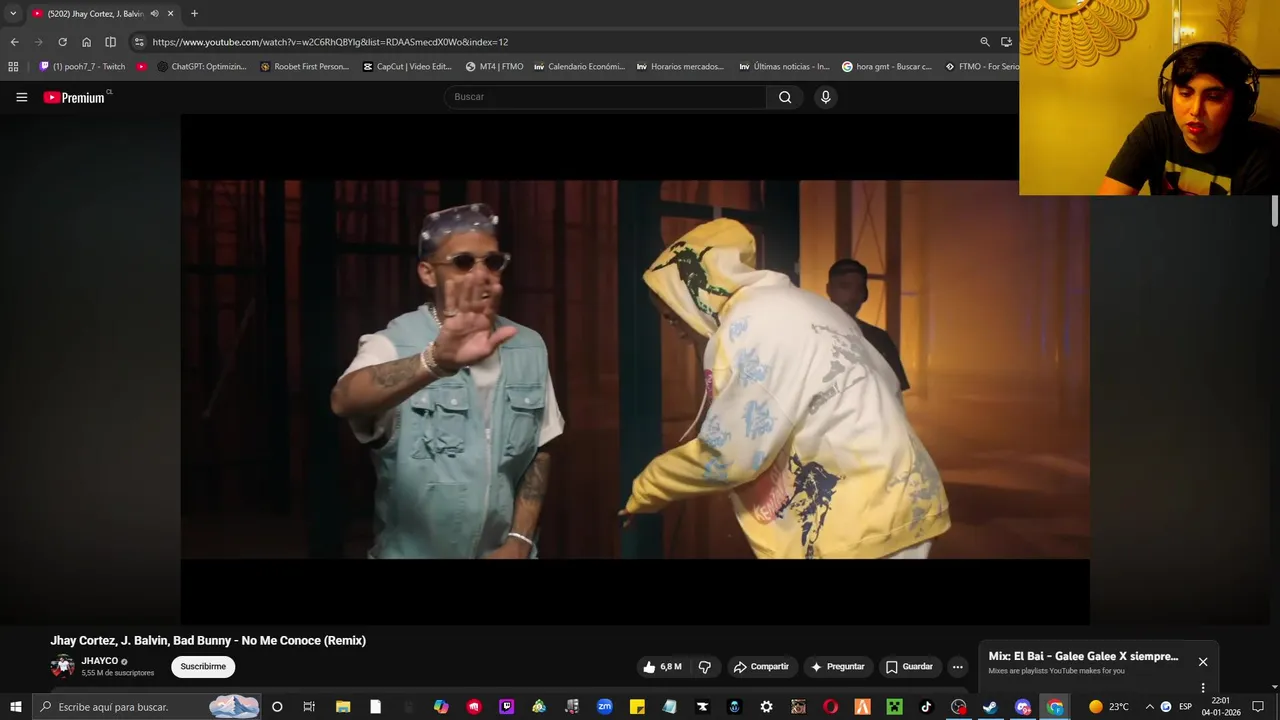Open the JHAYCO channel name
Viewport: 1280px width, 720px height.
100,661
